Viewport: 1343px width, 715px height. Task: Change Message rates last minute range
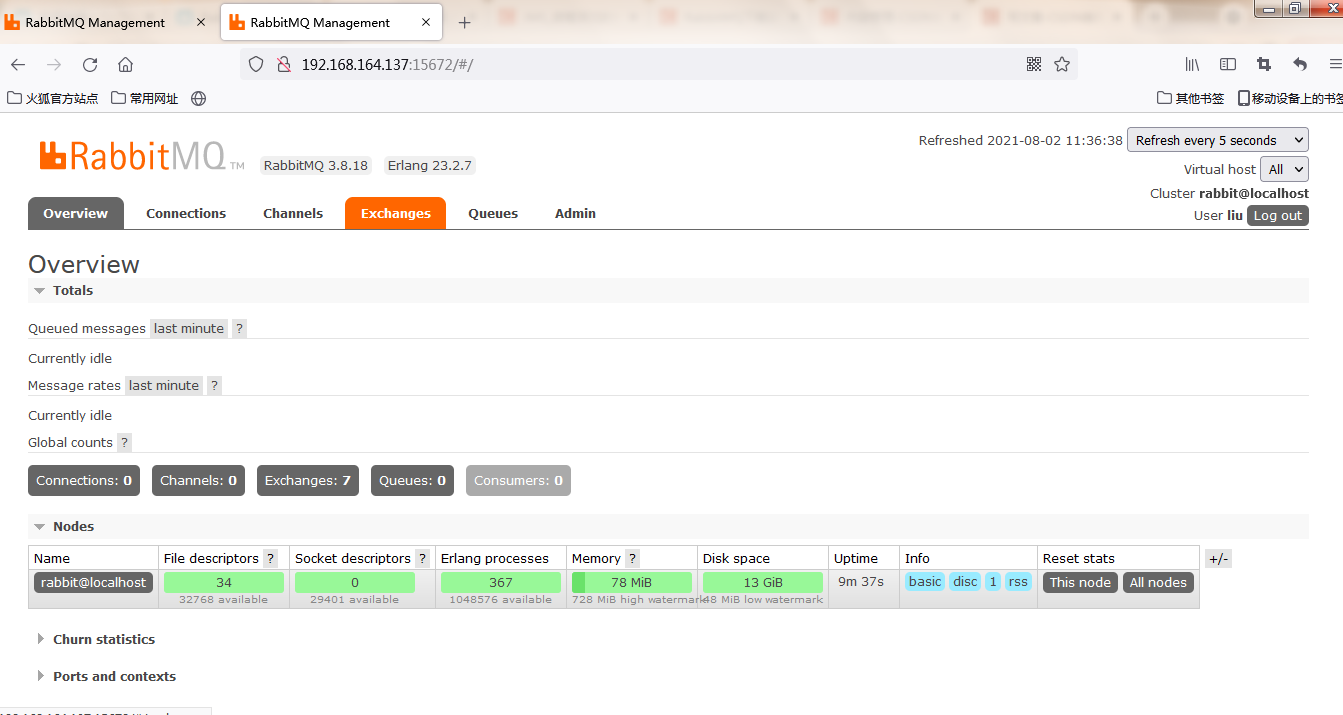pyautogui.click(x=164, y=385)
